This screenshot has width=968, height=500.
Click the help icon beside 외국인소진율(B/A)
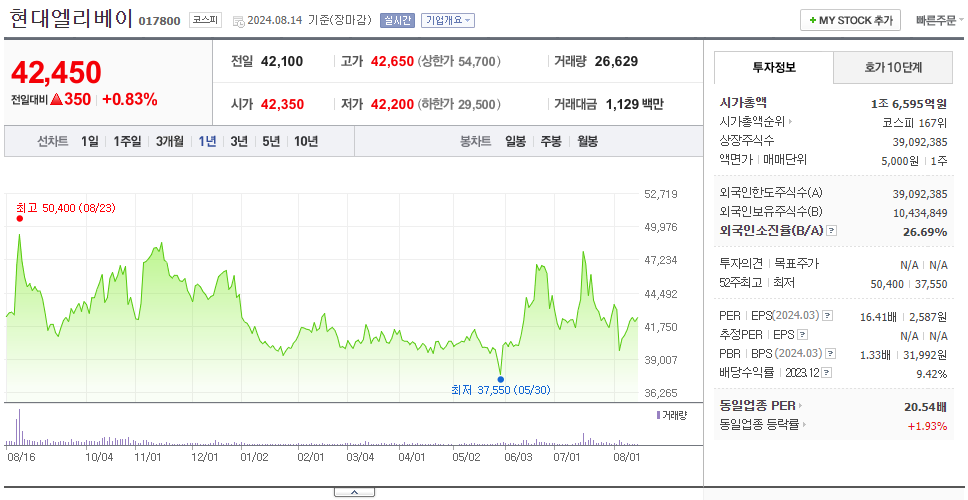click(x=832, y=231)
